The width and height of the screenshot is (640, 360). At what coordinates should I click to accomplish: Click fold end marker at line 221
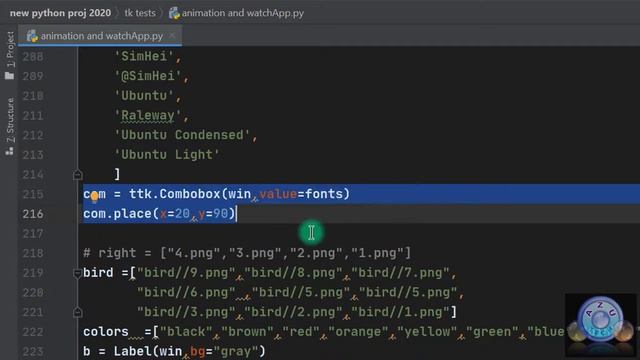(x=78, y=313)
